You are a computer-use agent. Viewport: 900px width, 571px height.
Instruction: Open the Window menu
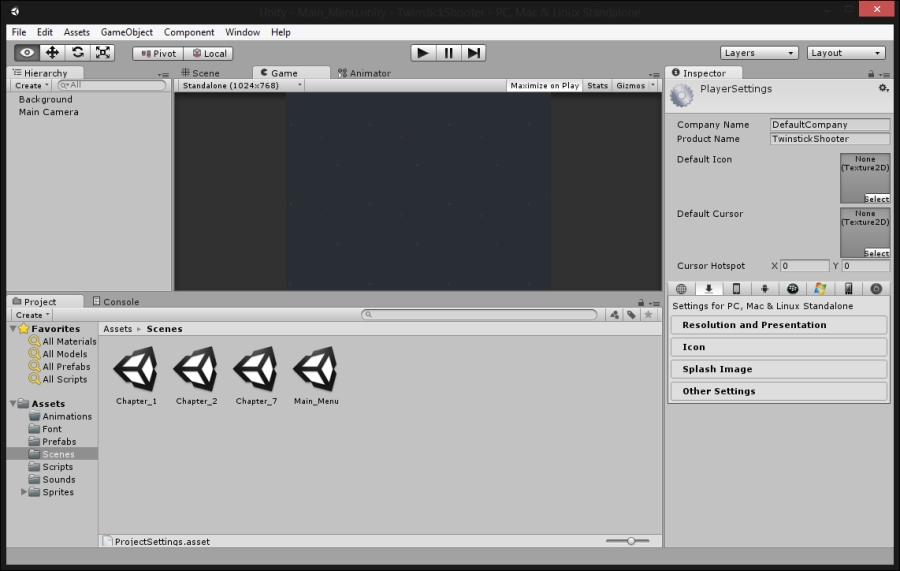[x=242, y=32]
